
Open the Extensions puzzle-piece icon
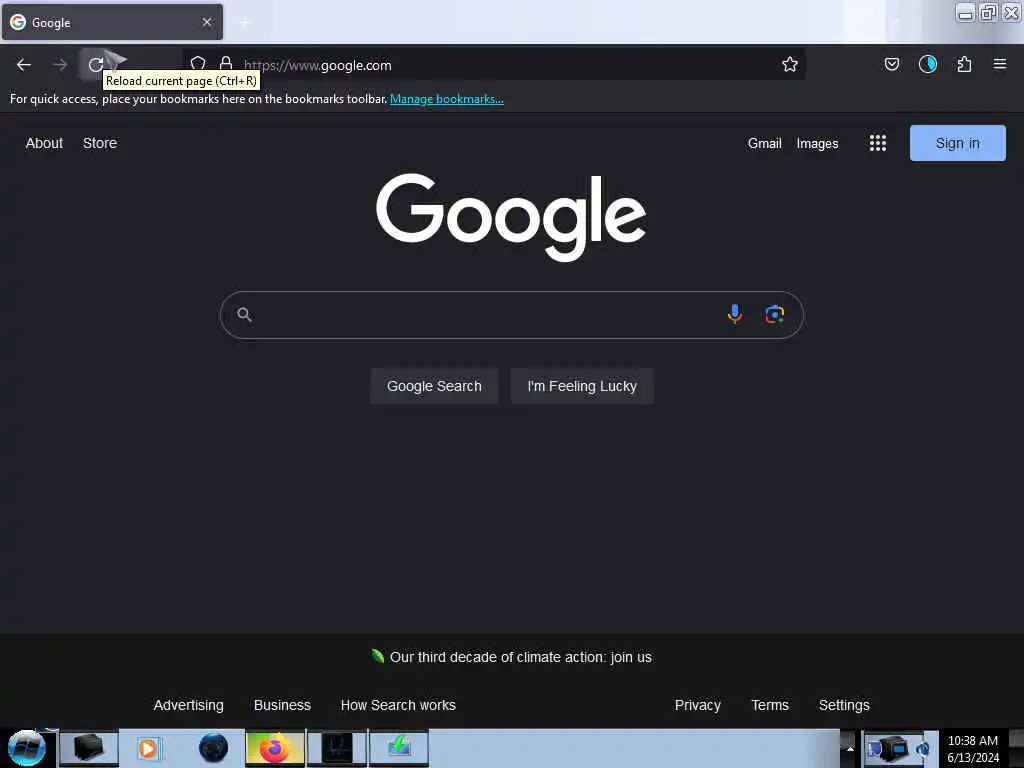click(964, 64)
